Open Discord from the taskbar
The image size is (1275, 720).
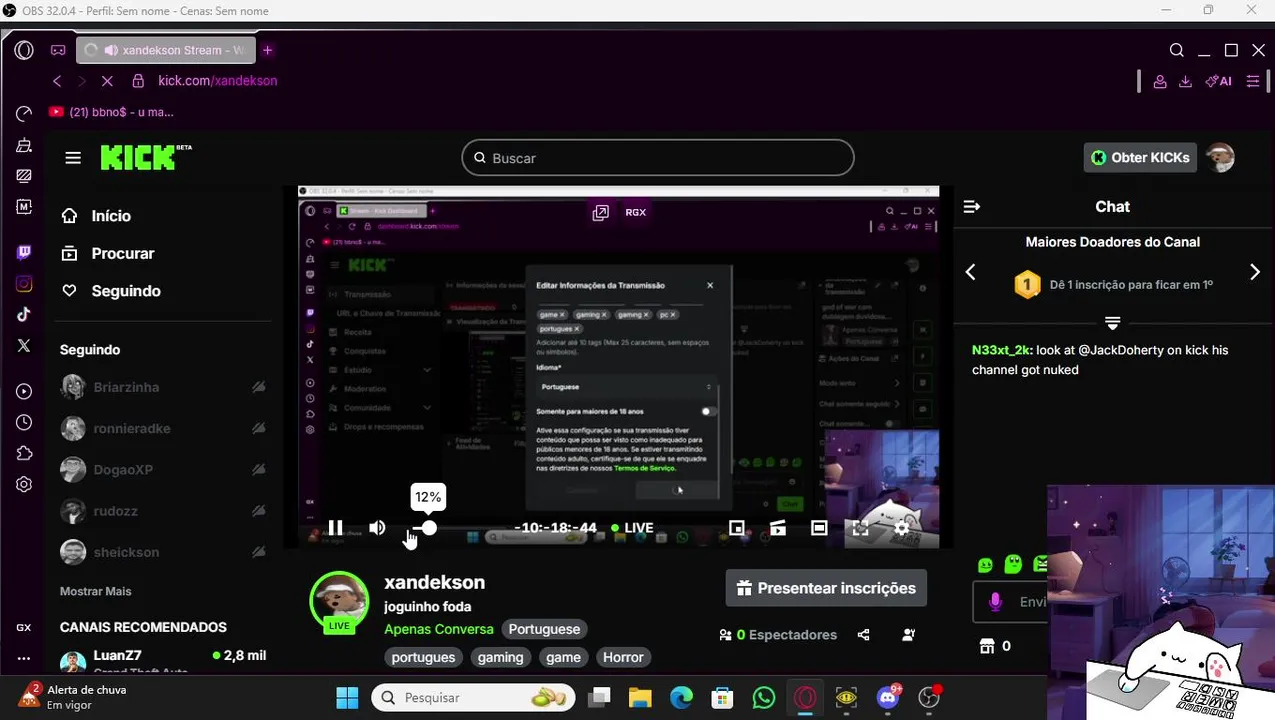(x=888, y=697)
